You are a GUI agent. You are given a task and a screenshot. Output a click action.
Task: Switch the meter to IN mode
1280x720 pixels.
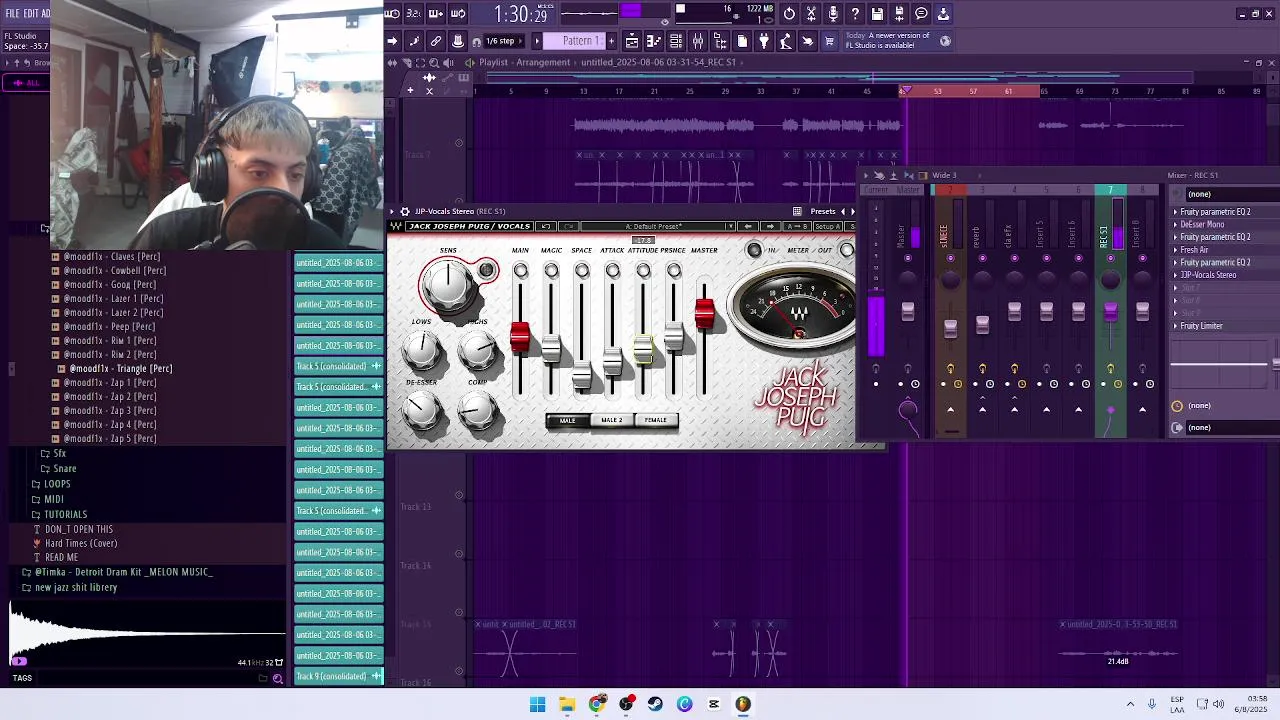[x=754, y=250]
